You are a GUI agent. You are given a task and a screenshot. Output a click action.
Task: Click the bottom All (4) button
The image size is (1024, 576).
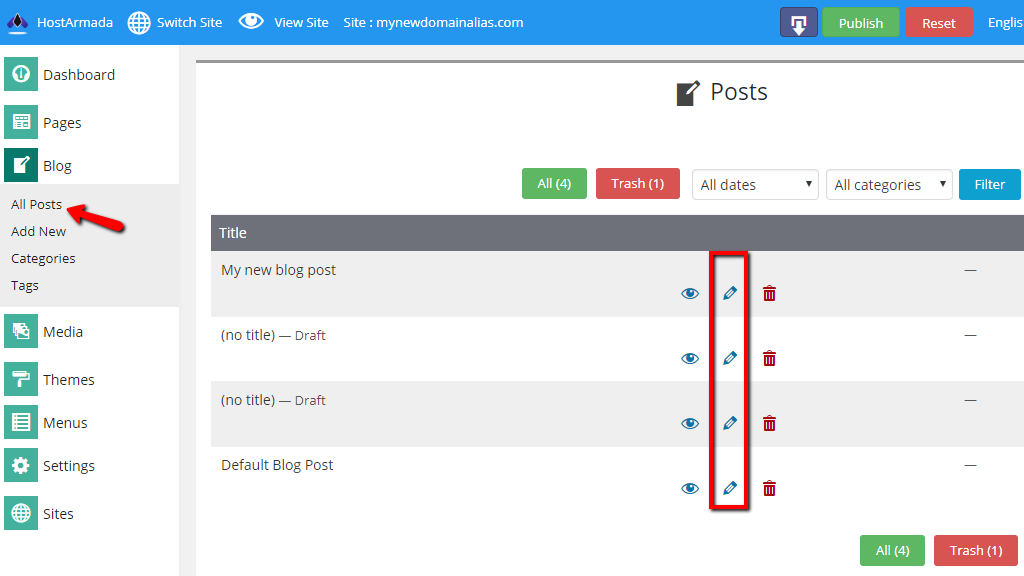point(892,551)
